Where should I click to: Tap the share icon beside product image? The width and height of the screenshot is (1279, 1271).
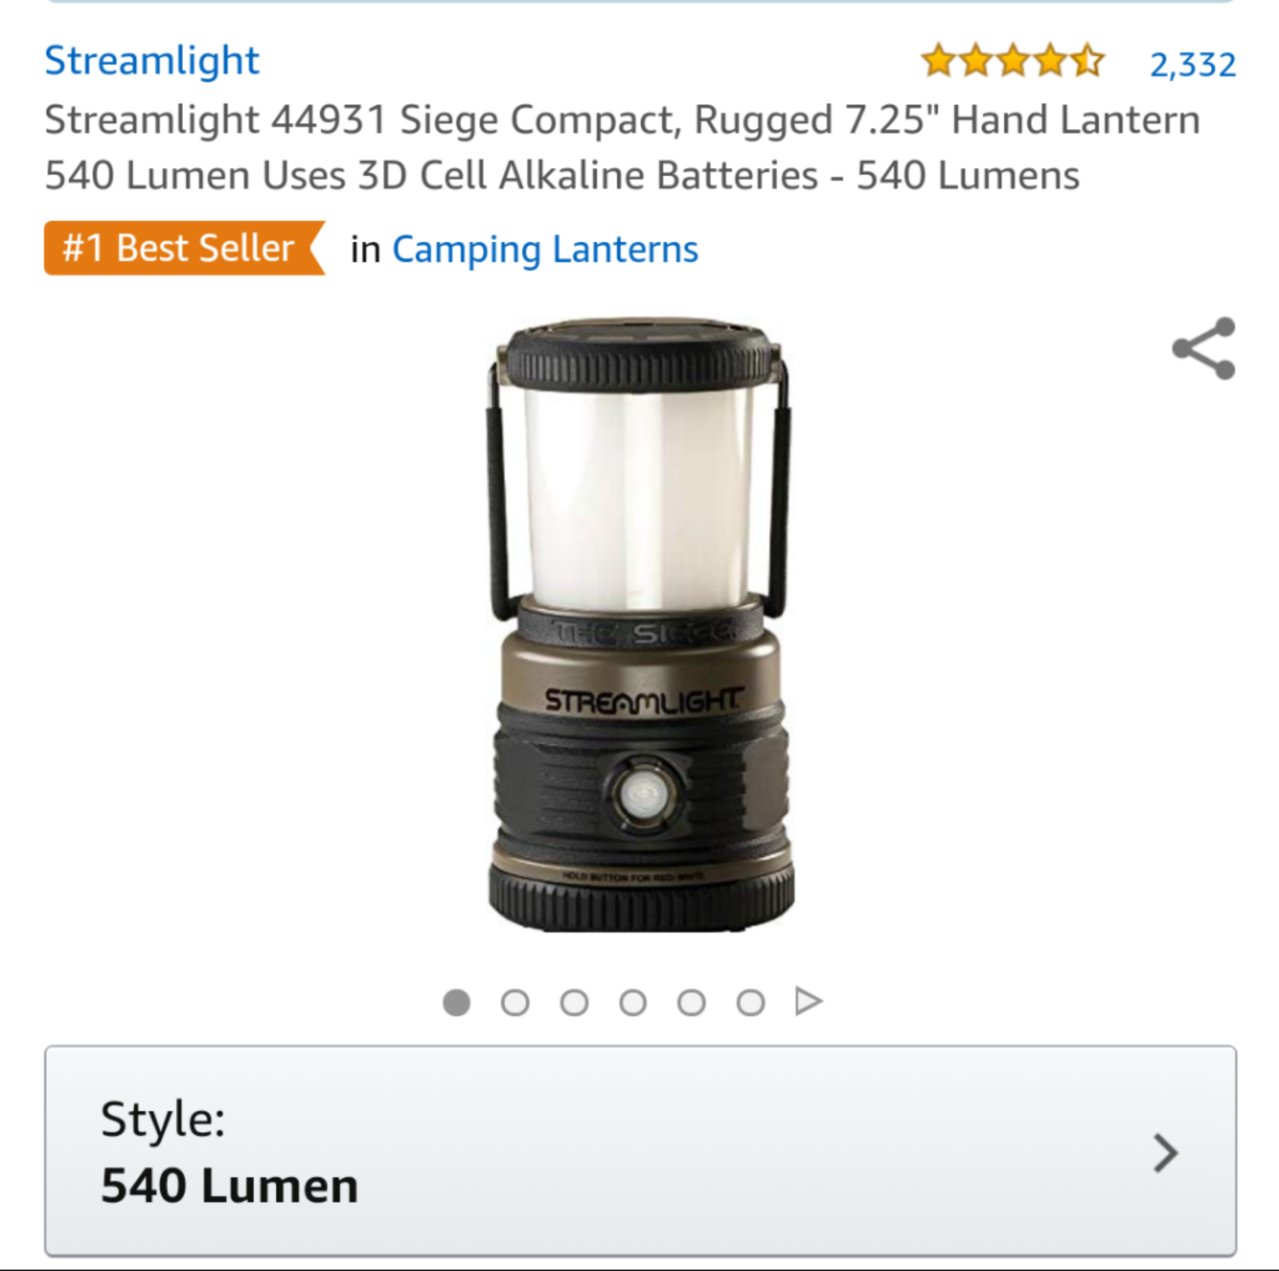point(1204,349)
